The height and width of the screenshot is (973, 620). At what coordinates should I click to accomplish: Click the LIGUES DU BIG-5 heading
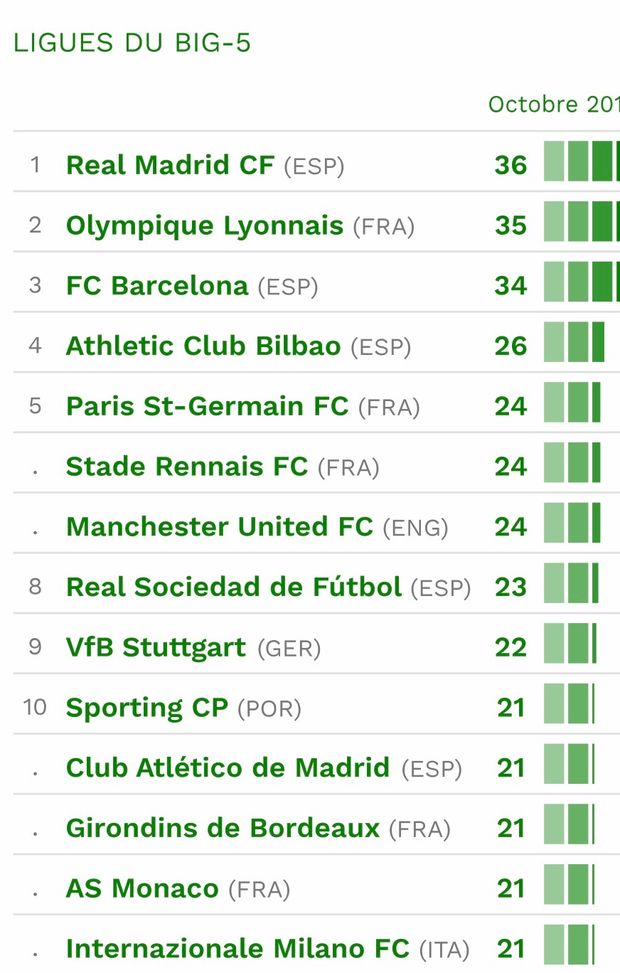(132, 43)
